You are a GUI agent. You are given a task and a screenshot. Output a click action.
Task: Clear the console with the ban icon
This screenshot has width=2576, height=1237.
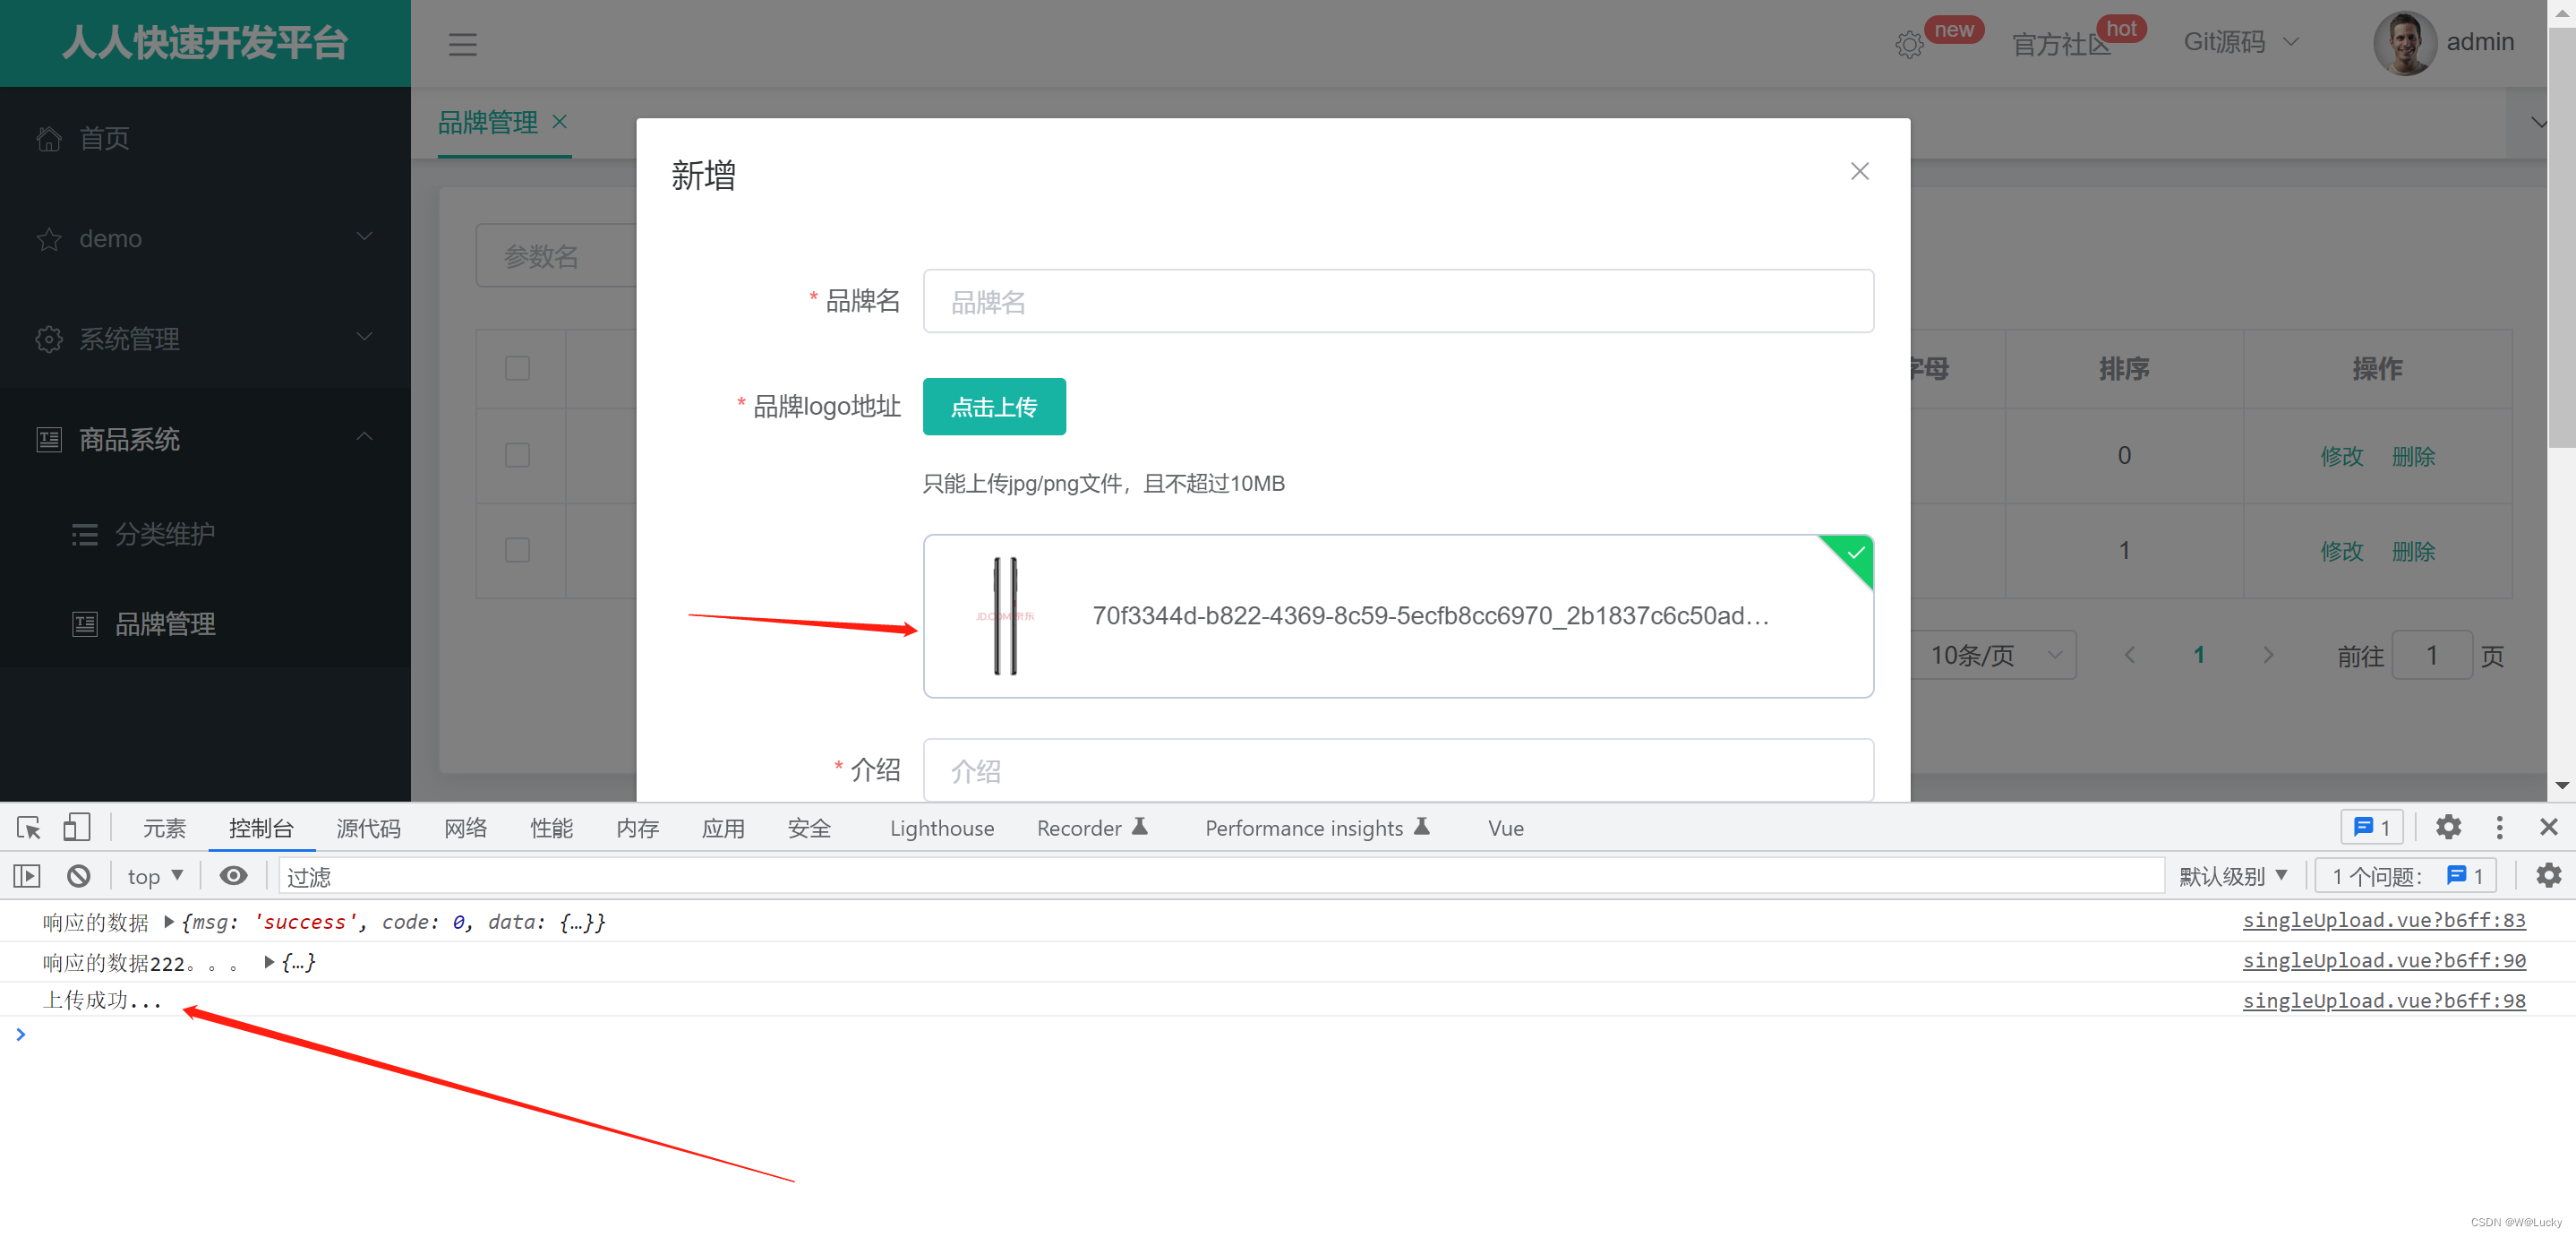[79, 877]
